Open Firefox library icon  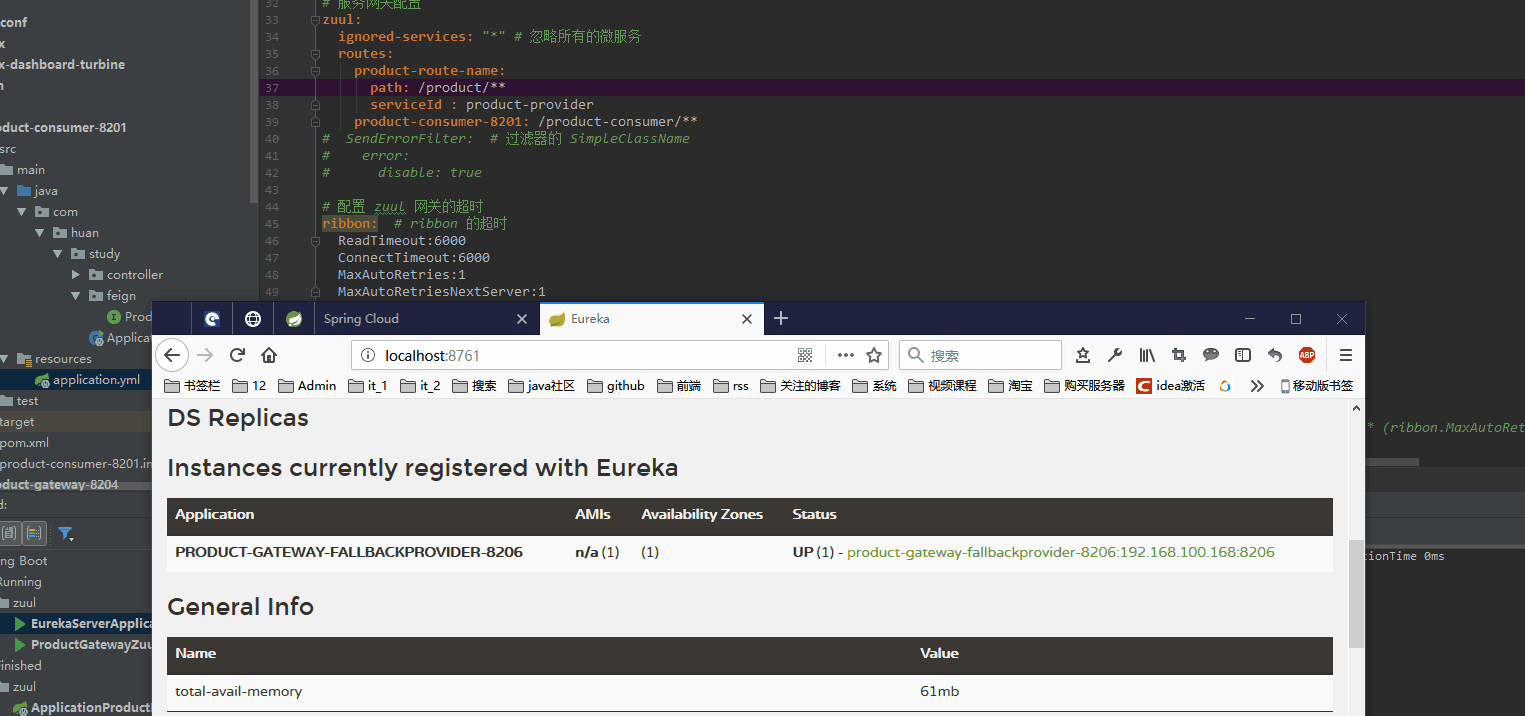click(1147, 355)
